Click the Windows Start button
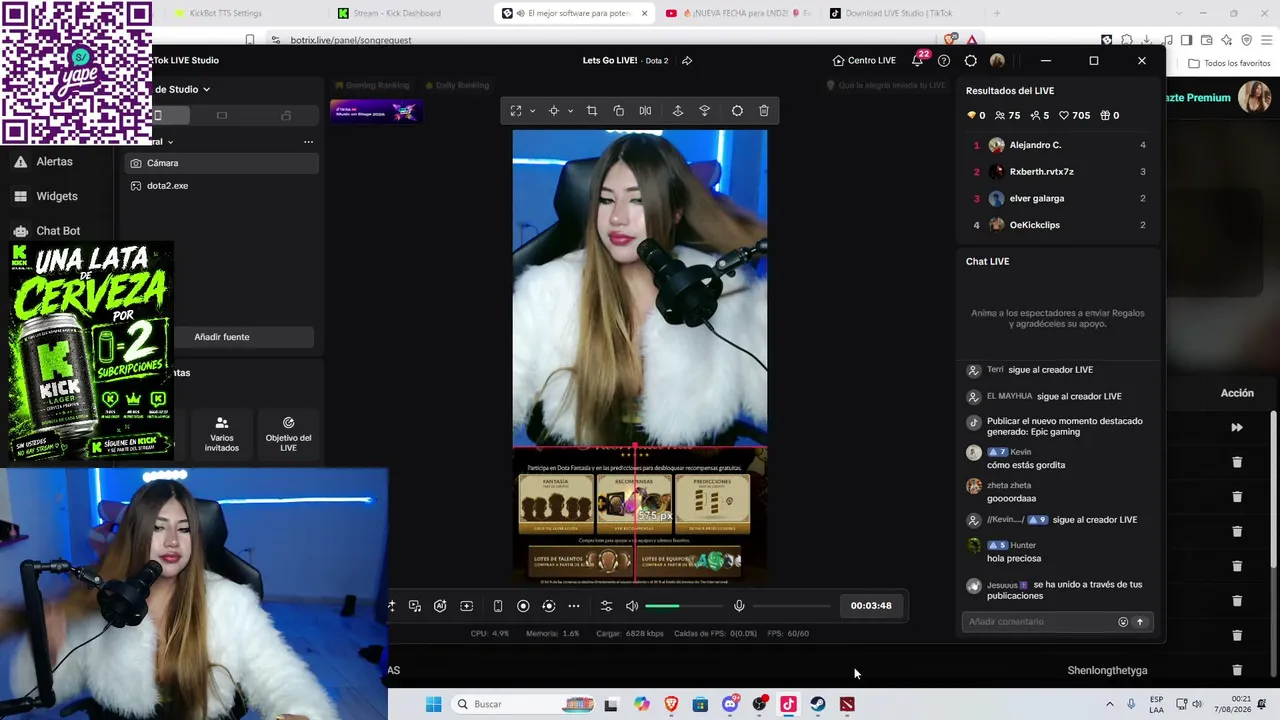The image size is (1280, 720). pyautogui.click(x=433, y=704)
